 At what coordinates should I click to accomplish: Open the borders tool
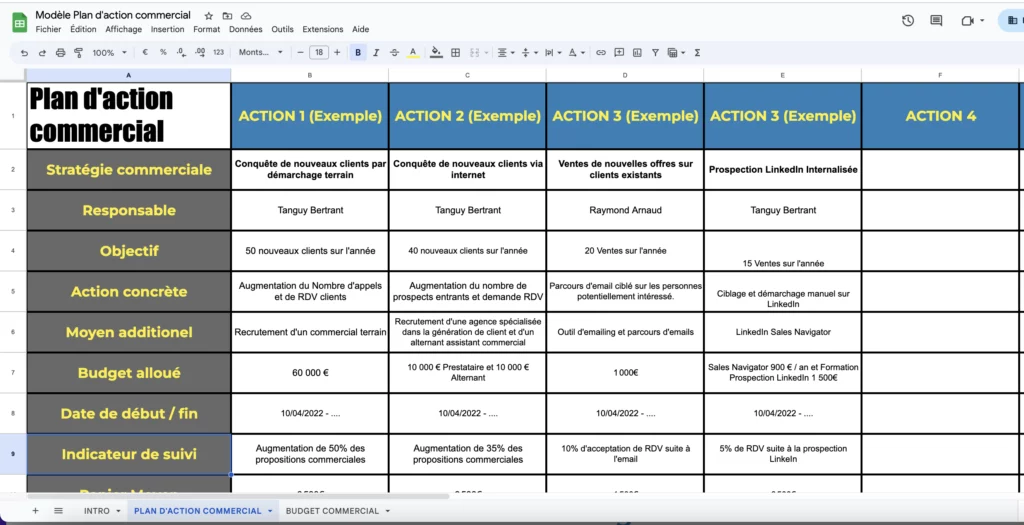pyautogui.click(x=456, y=53)
